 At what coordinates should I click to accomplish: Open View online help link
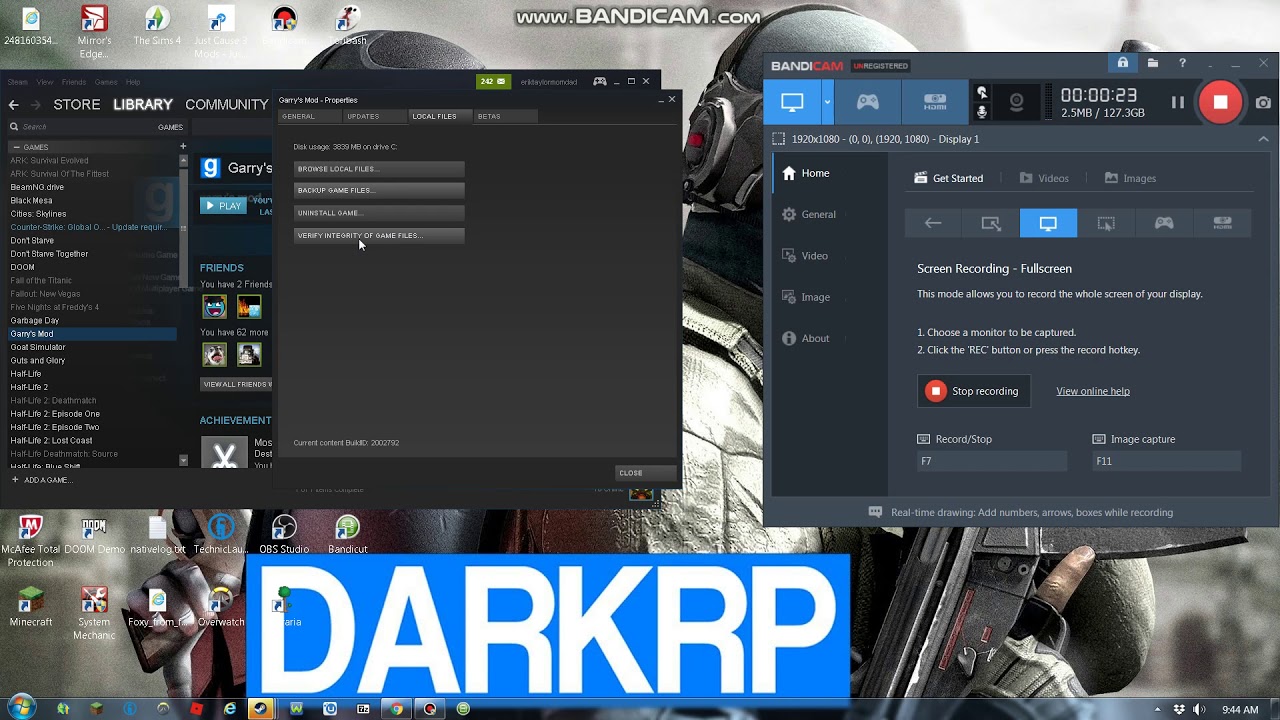[x=1093, y=391]
